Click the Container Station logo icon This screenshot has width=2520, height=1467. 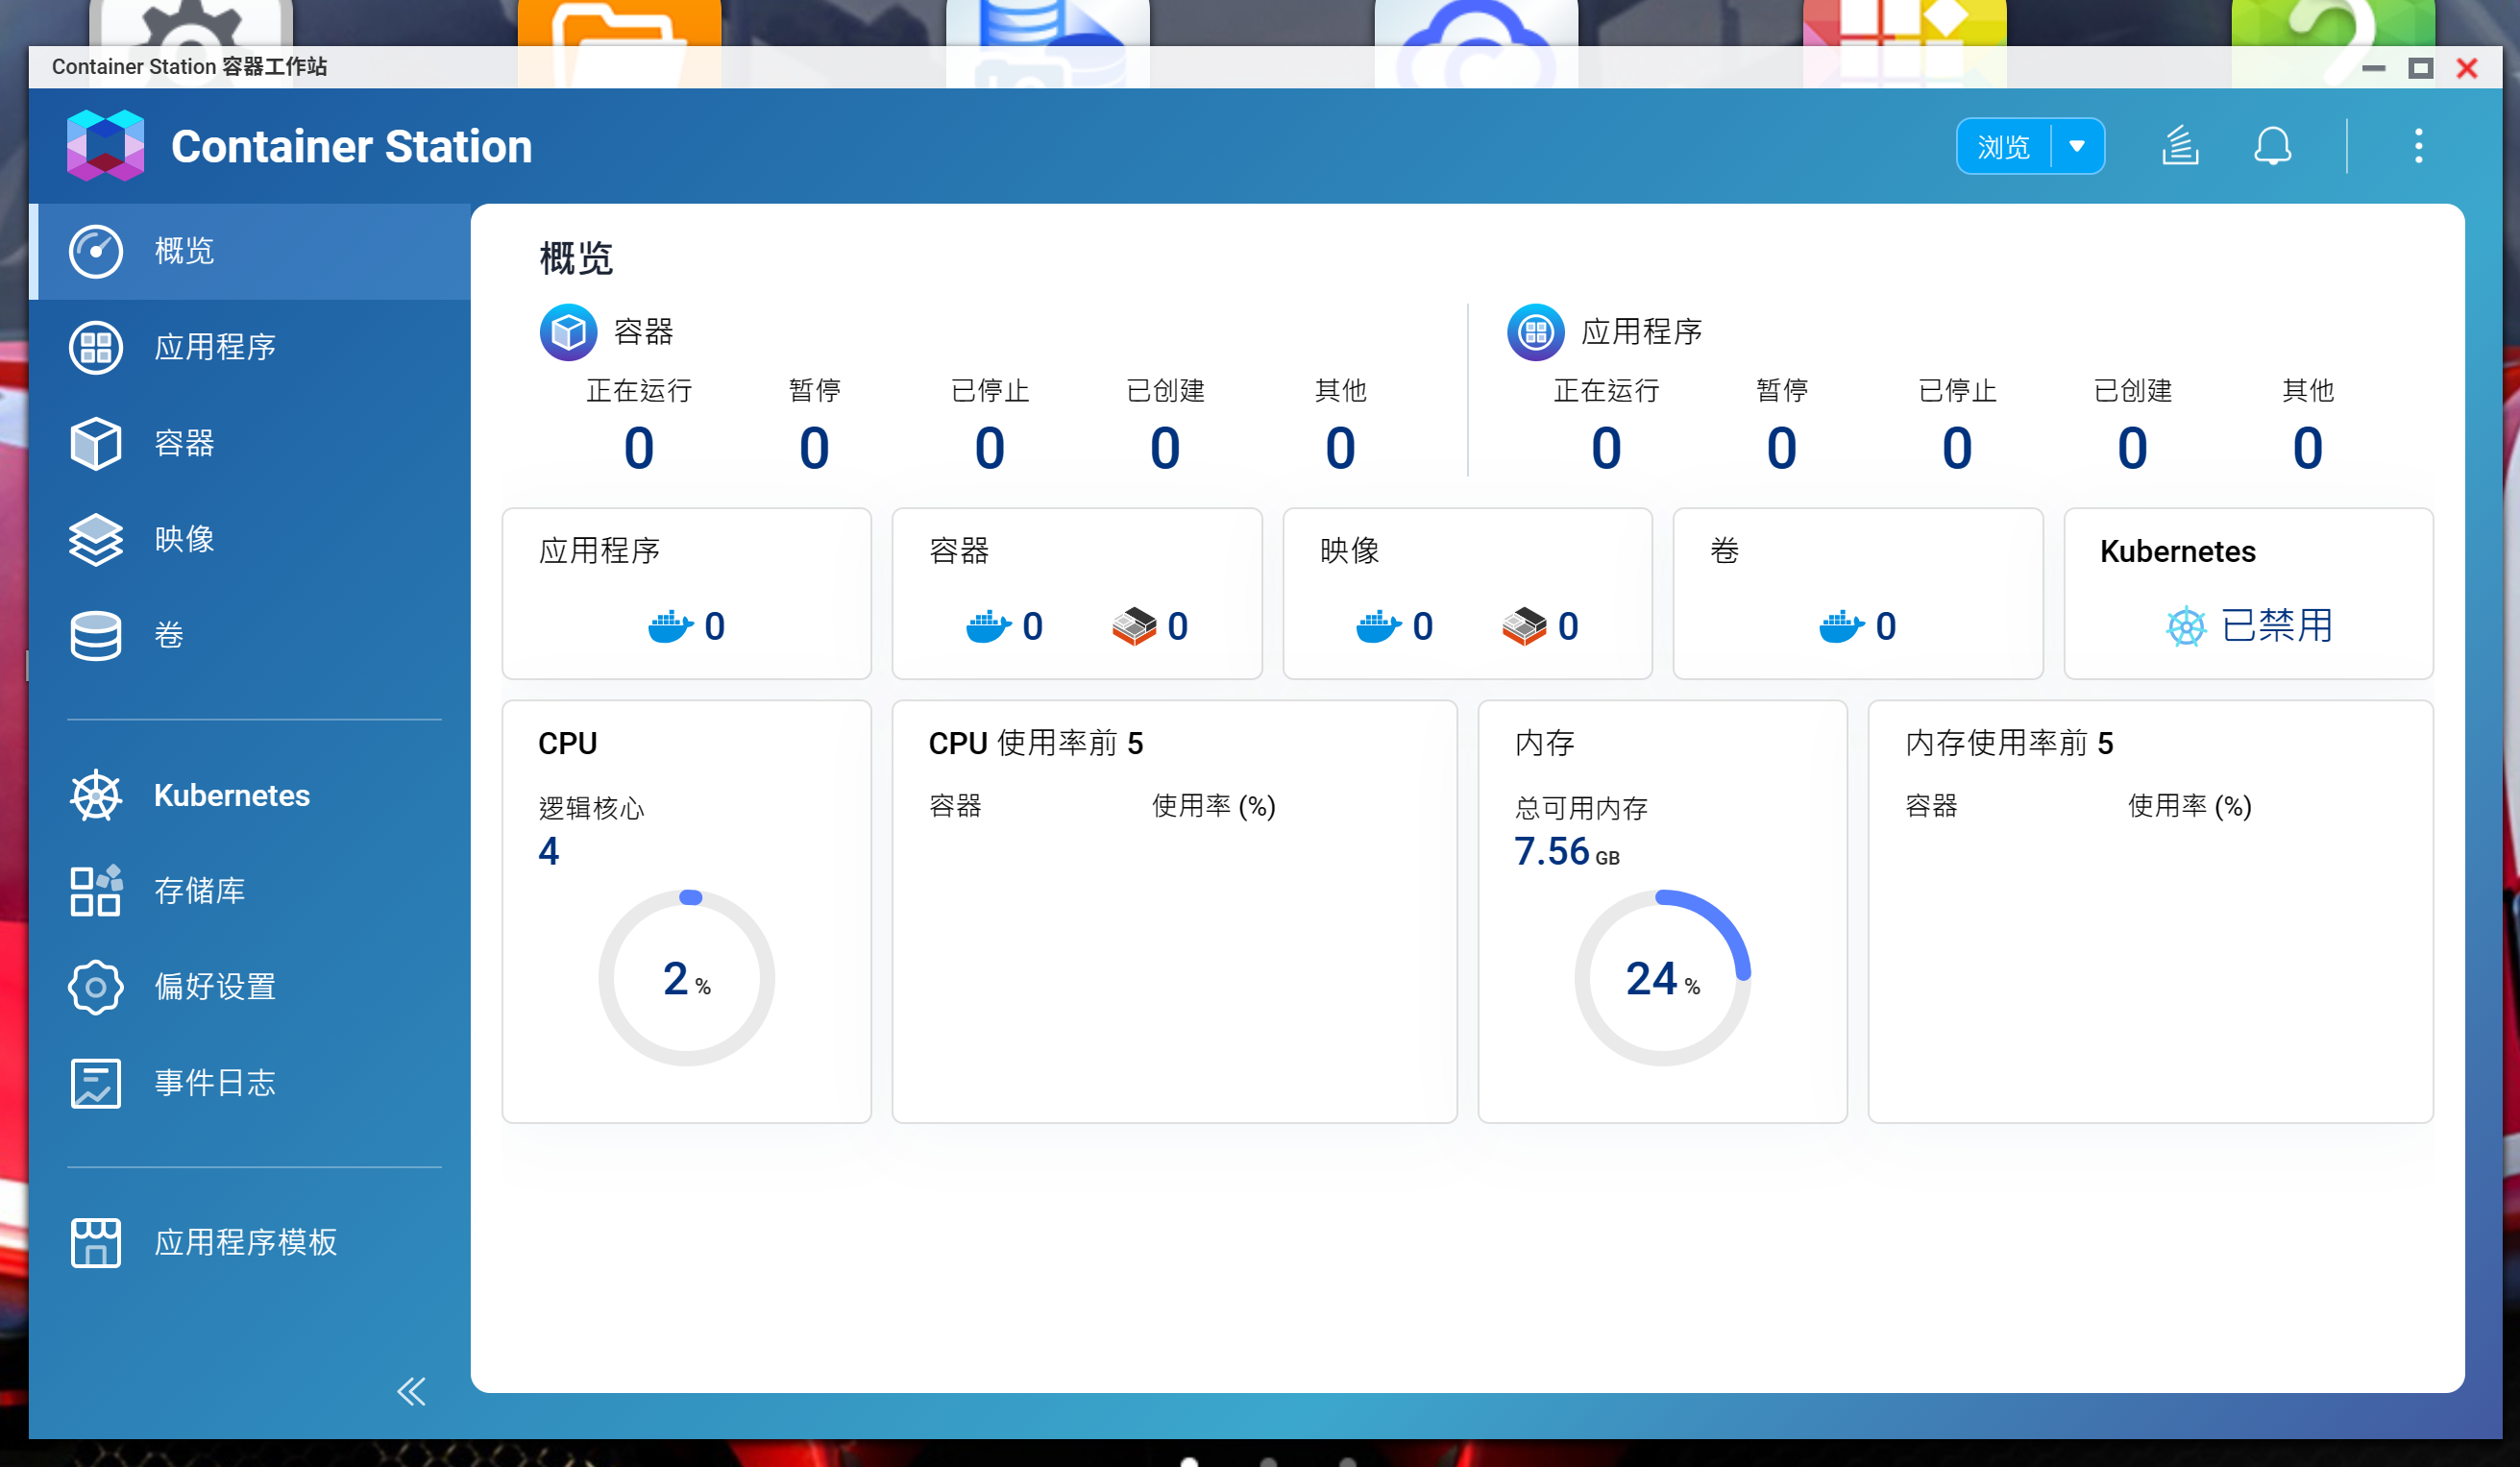[x=105, y=146]
